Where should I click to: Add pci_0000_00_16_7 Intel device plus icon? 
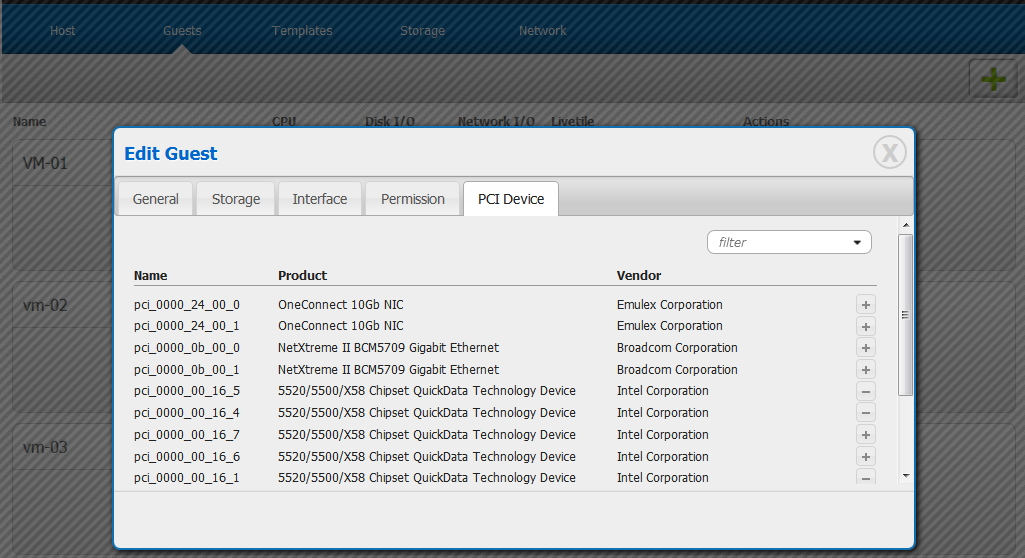coord(866,435)
